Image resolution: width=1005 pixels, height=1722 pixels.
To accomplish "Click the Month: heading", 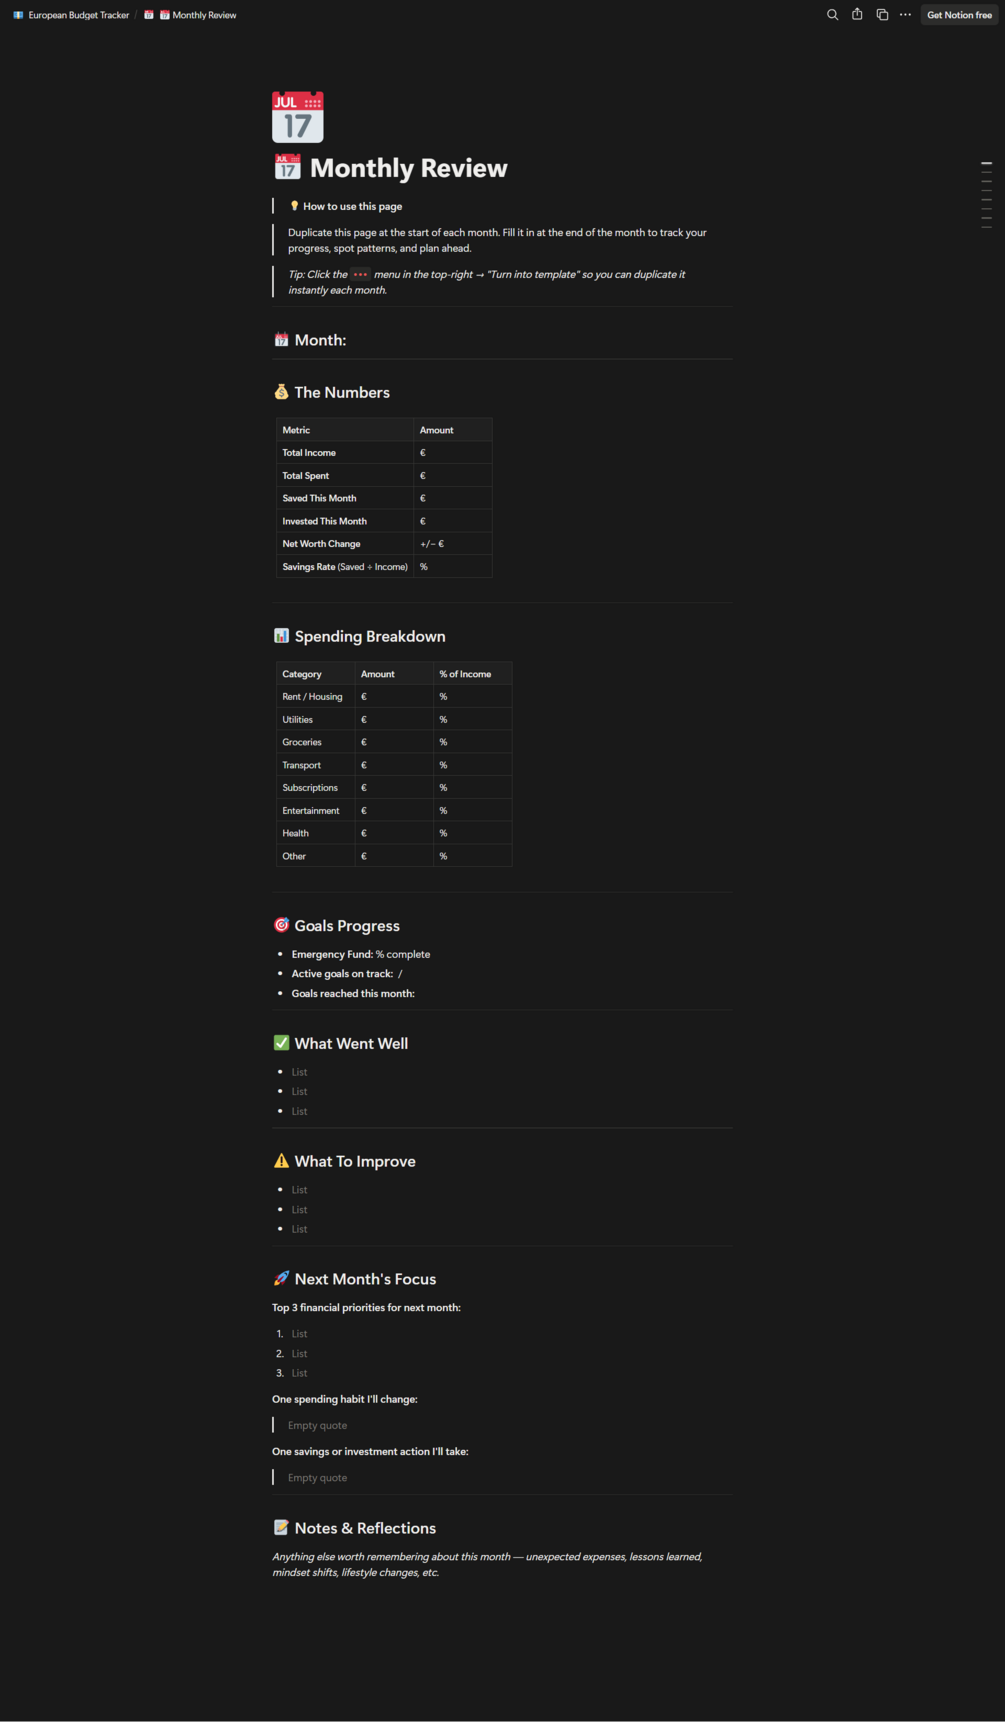I will [320, 340].
